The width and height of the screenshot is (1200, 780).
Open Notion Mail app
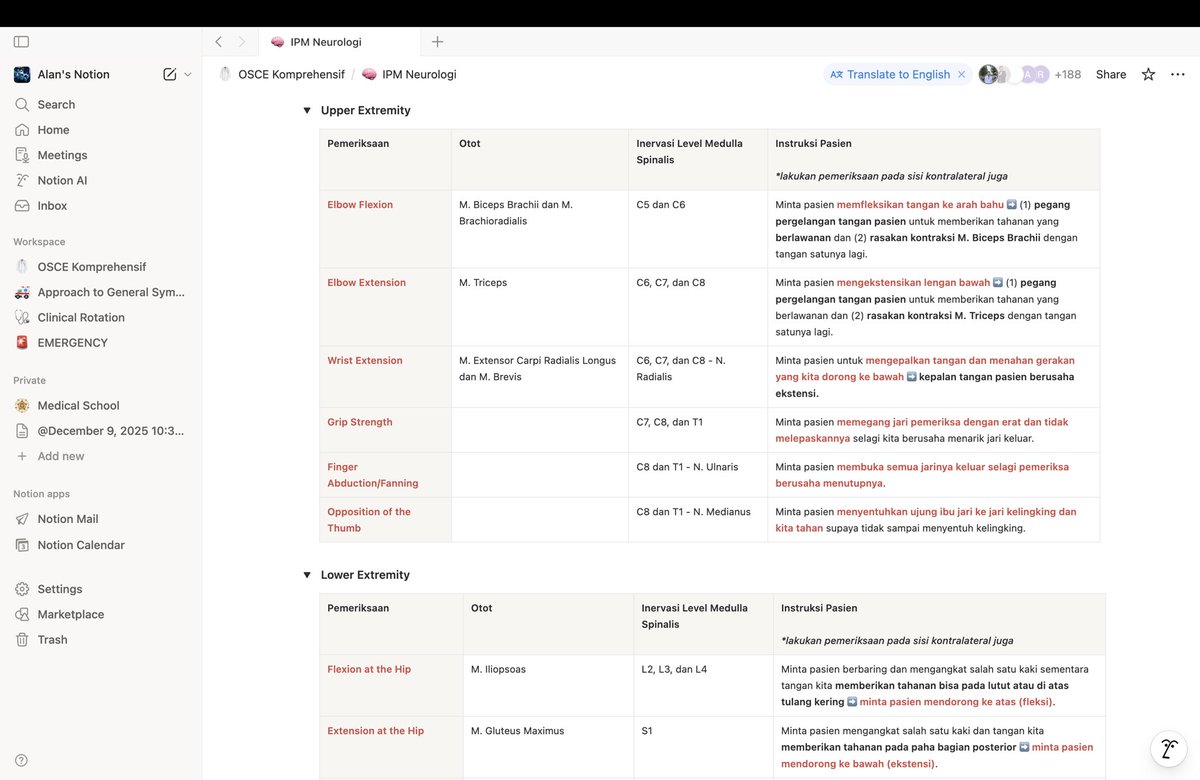(x=101, y=519)
